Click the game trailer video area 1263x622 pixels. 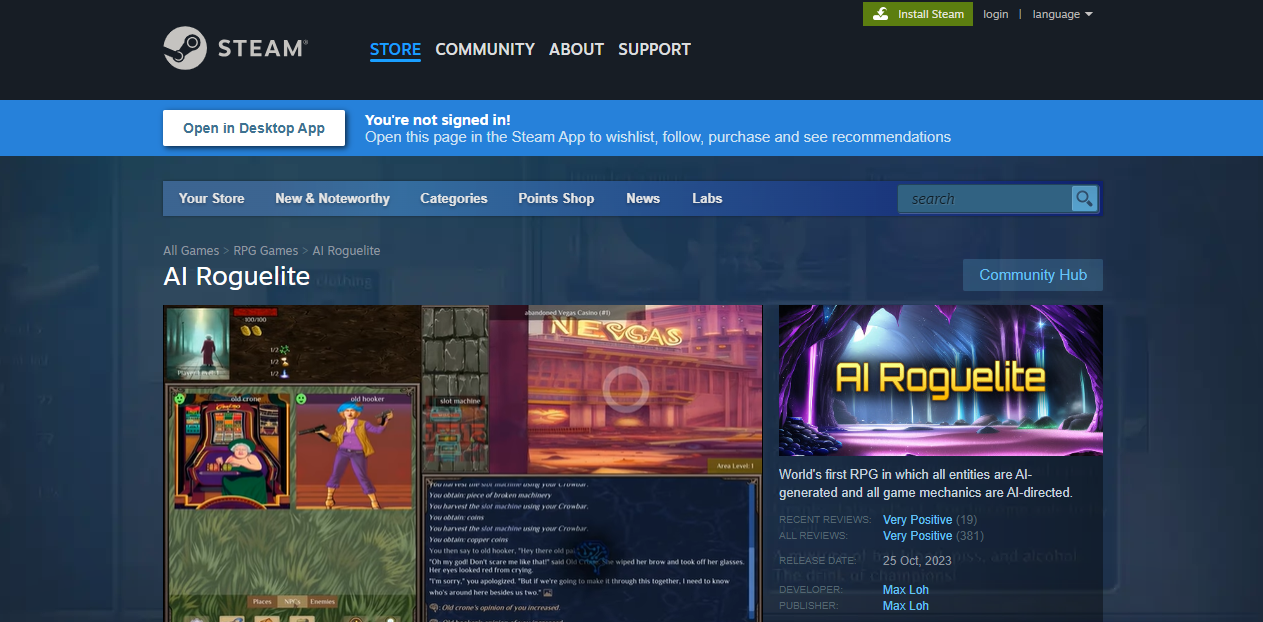(x=462, y=463)
